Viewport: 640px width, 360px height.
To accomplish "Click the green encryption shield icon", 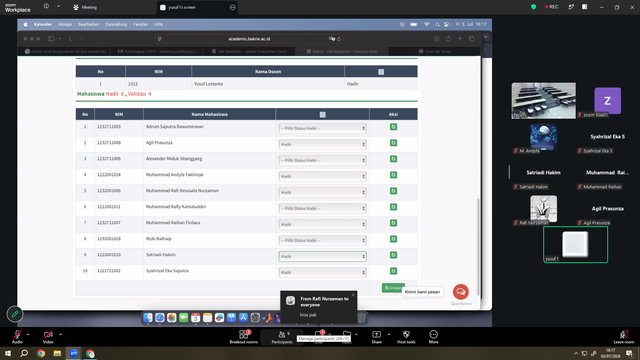I will pyautogui.click(x=533, y=7).
